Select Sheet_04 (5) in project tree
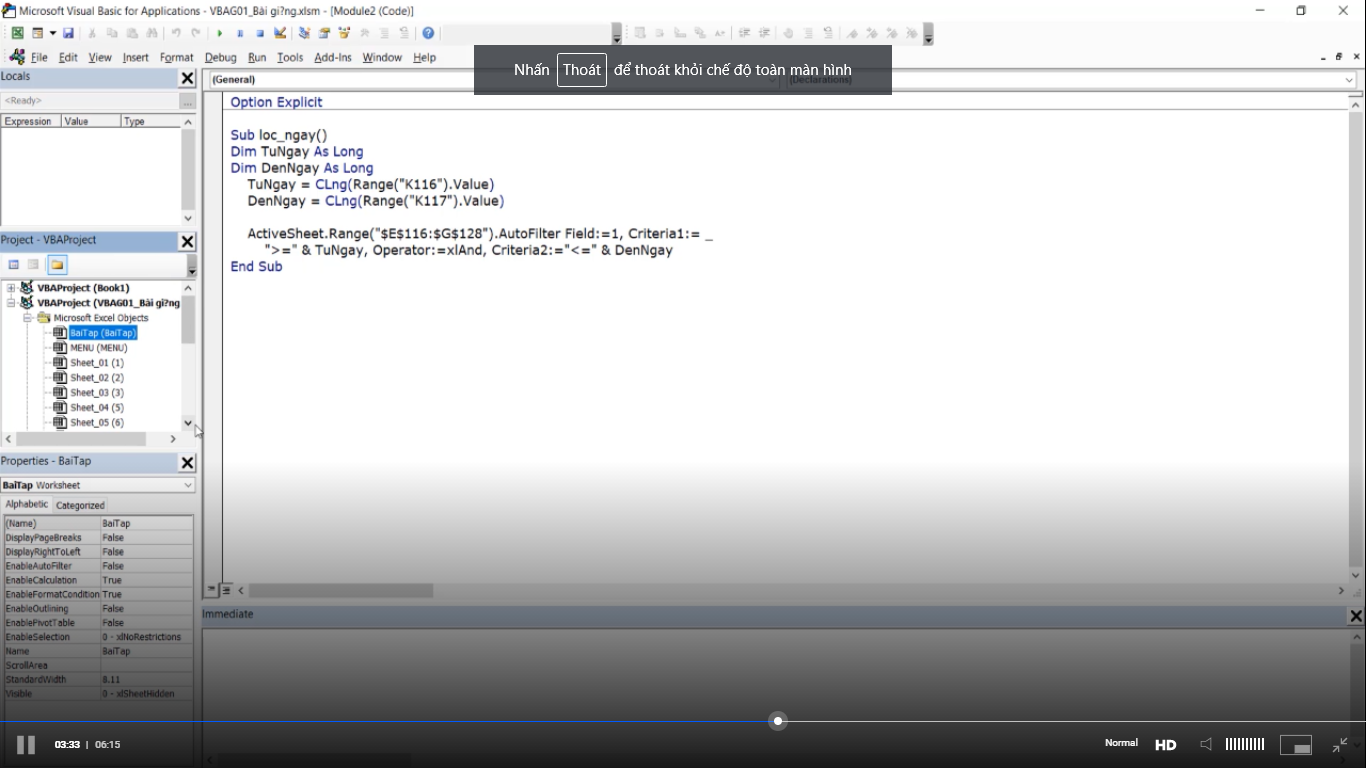 (97, 408)
